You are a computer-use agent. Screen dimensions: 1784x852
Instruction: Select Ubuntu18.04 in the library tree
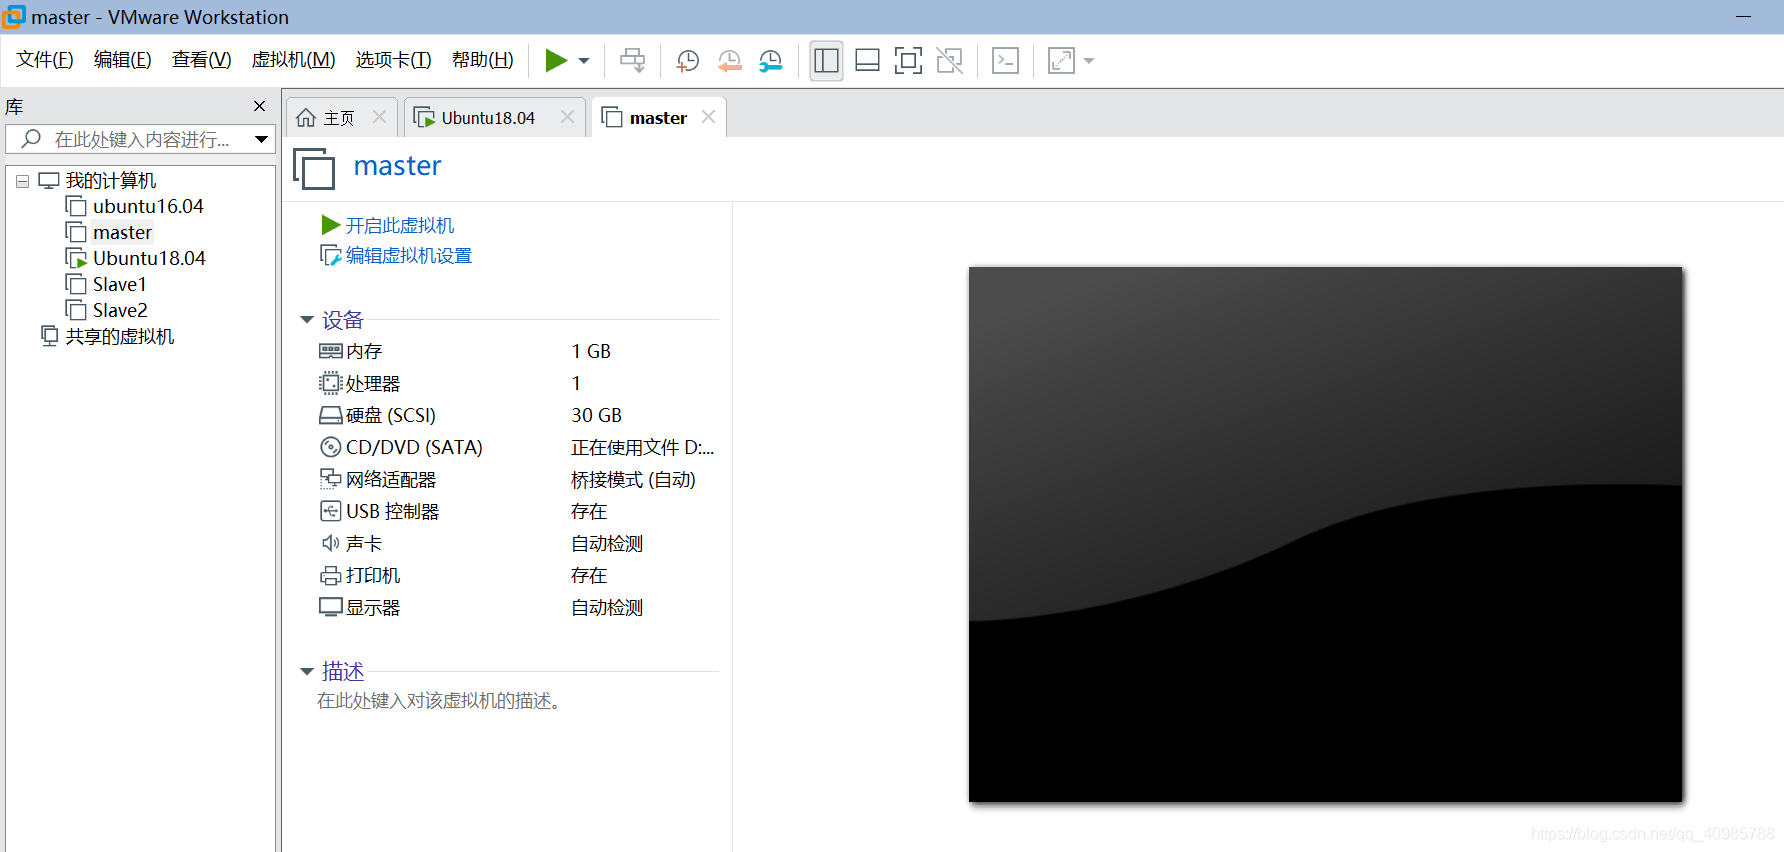pos(149,259)
